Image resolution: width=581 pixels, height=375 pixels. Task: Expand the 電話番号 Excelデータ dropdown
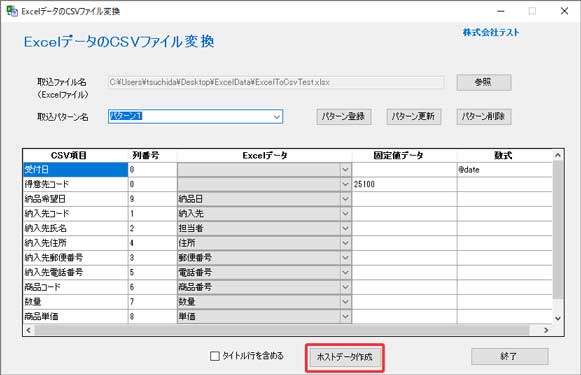[345, 272]
